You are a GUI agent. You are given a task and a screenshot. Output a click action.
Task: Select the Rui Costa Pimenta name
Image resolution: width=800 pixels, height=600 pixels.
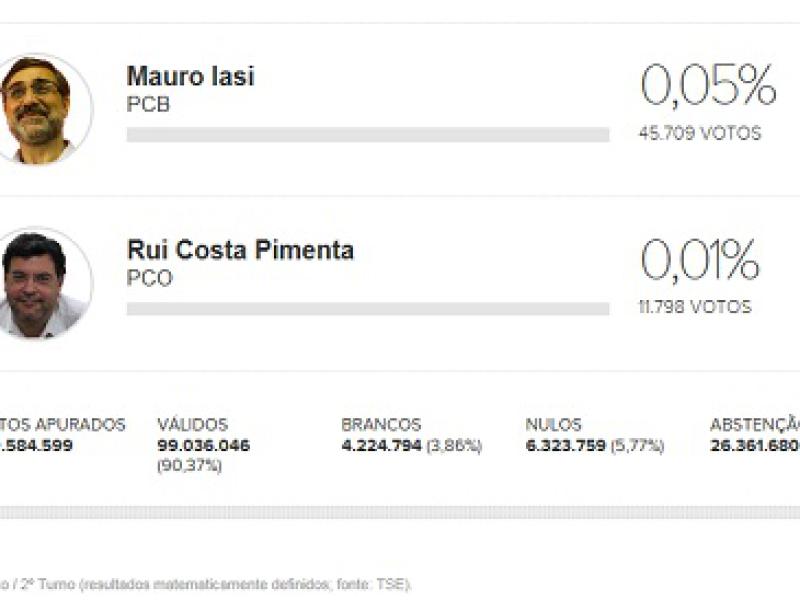(240, 250)
